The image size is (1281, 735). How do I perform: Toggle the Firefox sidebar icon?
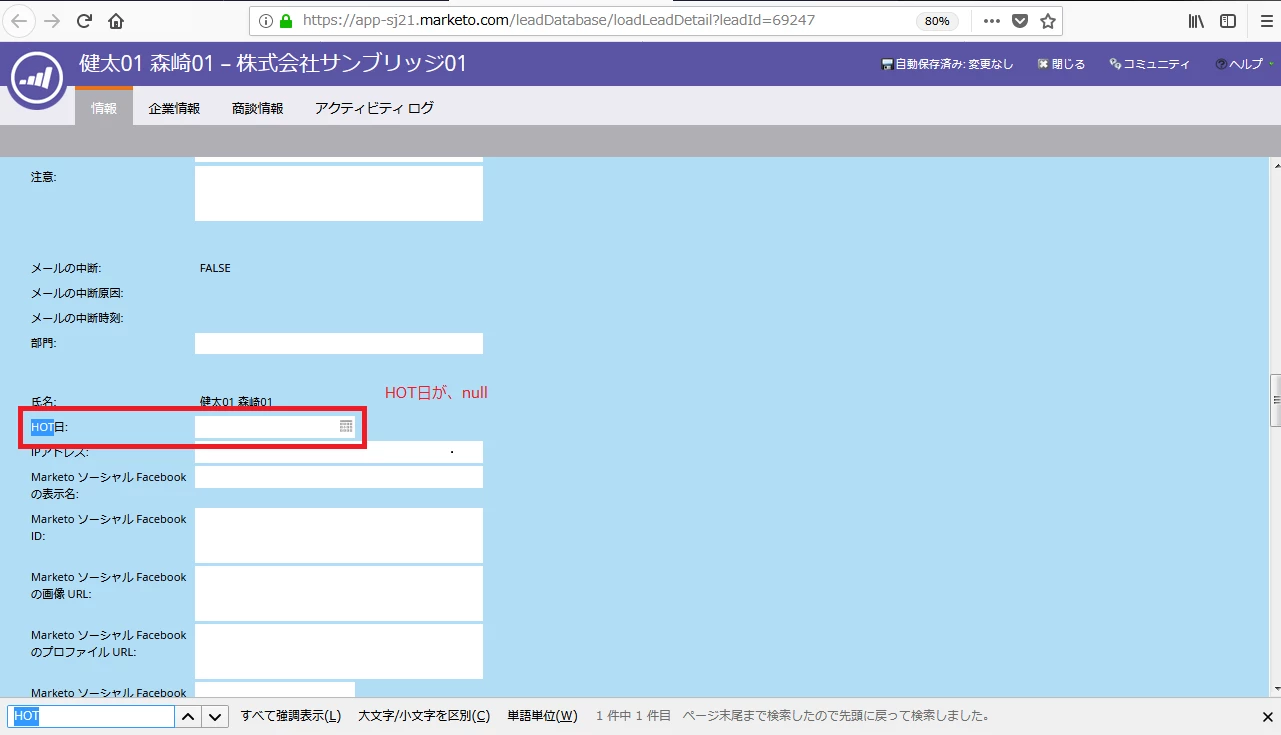click(x=1228, y=21)
